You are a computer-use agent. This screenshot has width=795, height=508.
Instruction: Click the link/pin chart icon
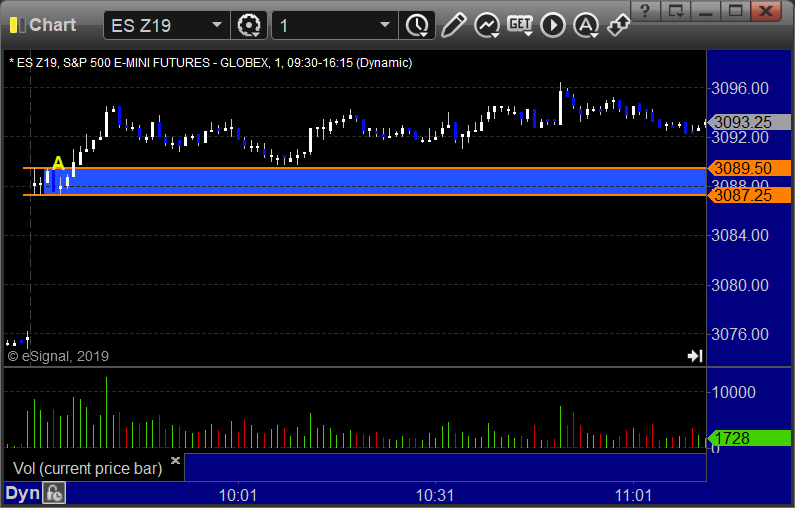point(619,25)
